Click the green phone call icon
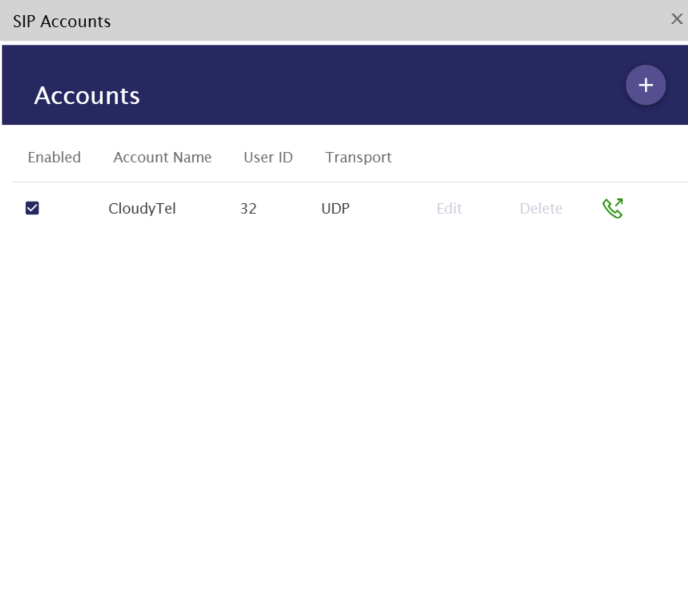The width and height of the screenshot is (688, 589). click(x=613, y=208)
